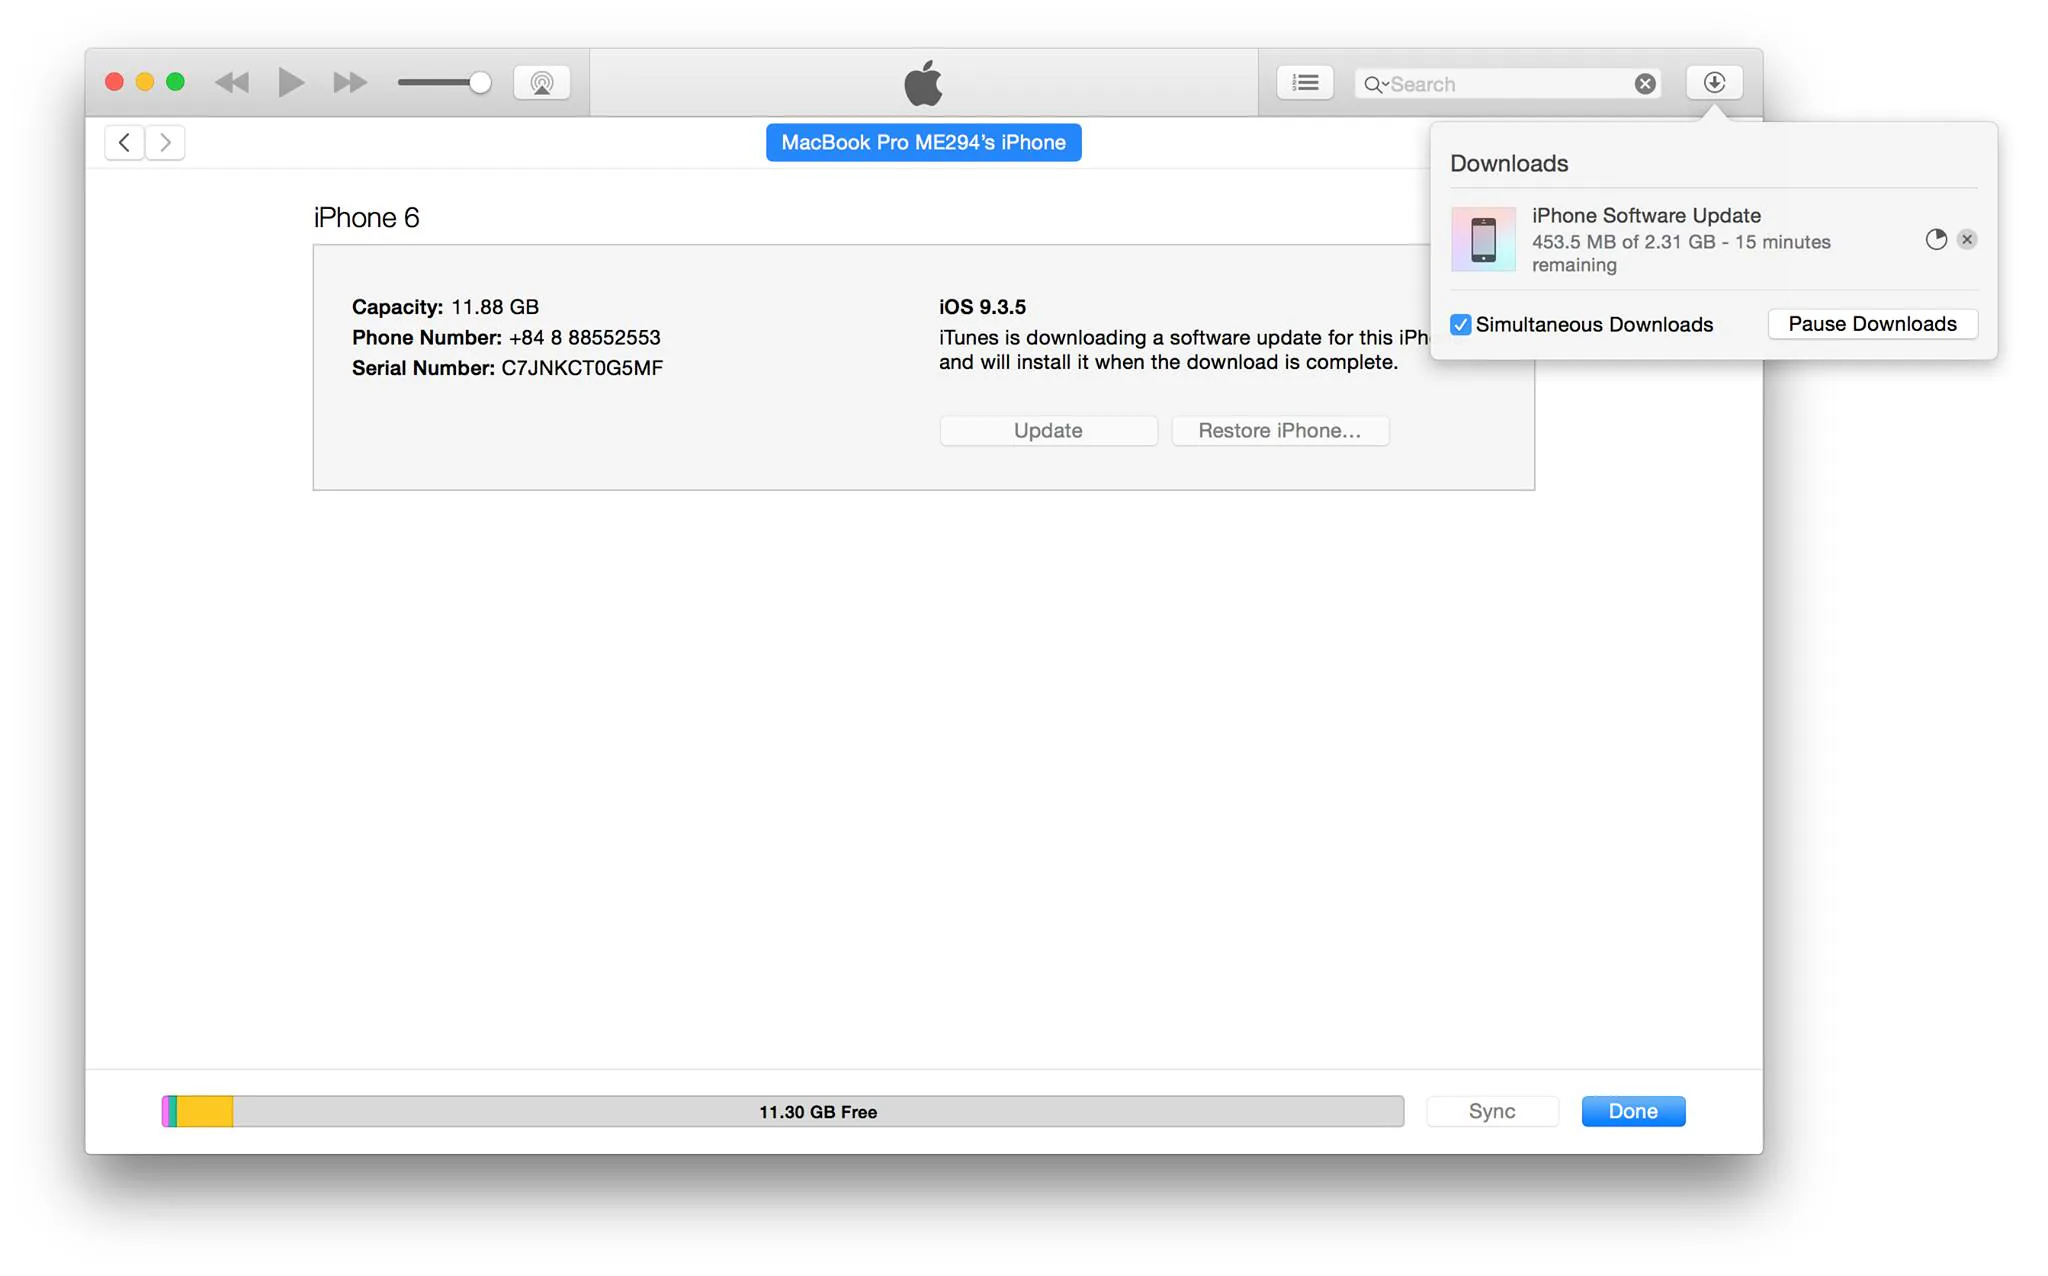This screenshot has width=2048, height=1276.
Task: Click the play button icon
Action: (x=291, y=82)
